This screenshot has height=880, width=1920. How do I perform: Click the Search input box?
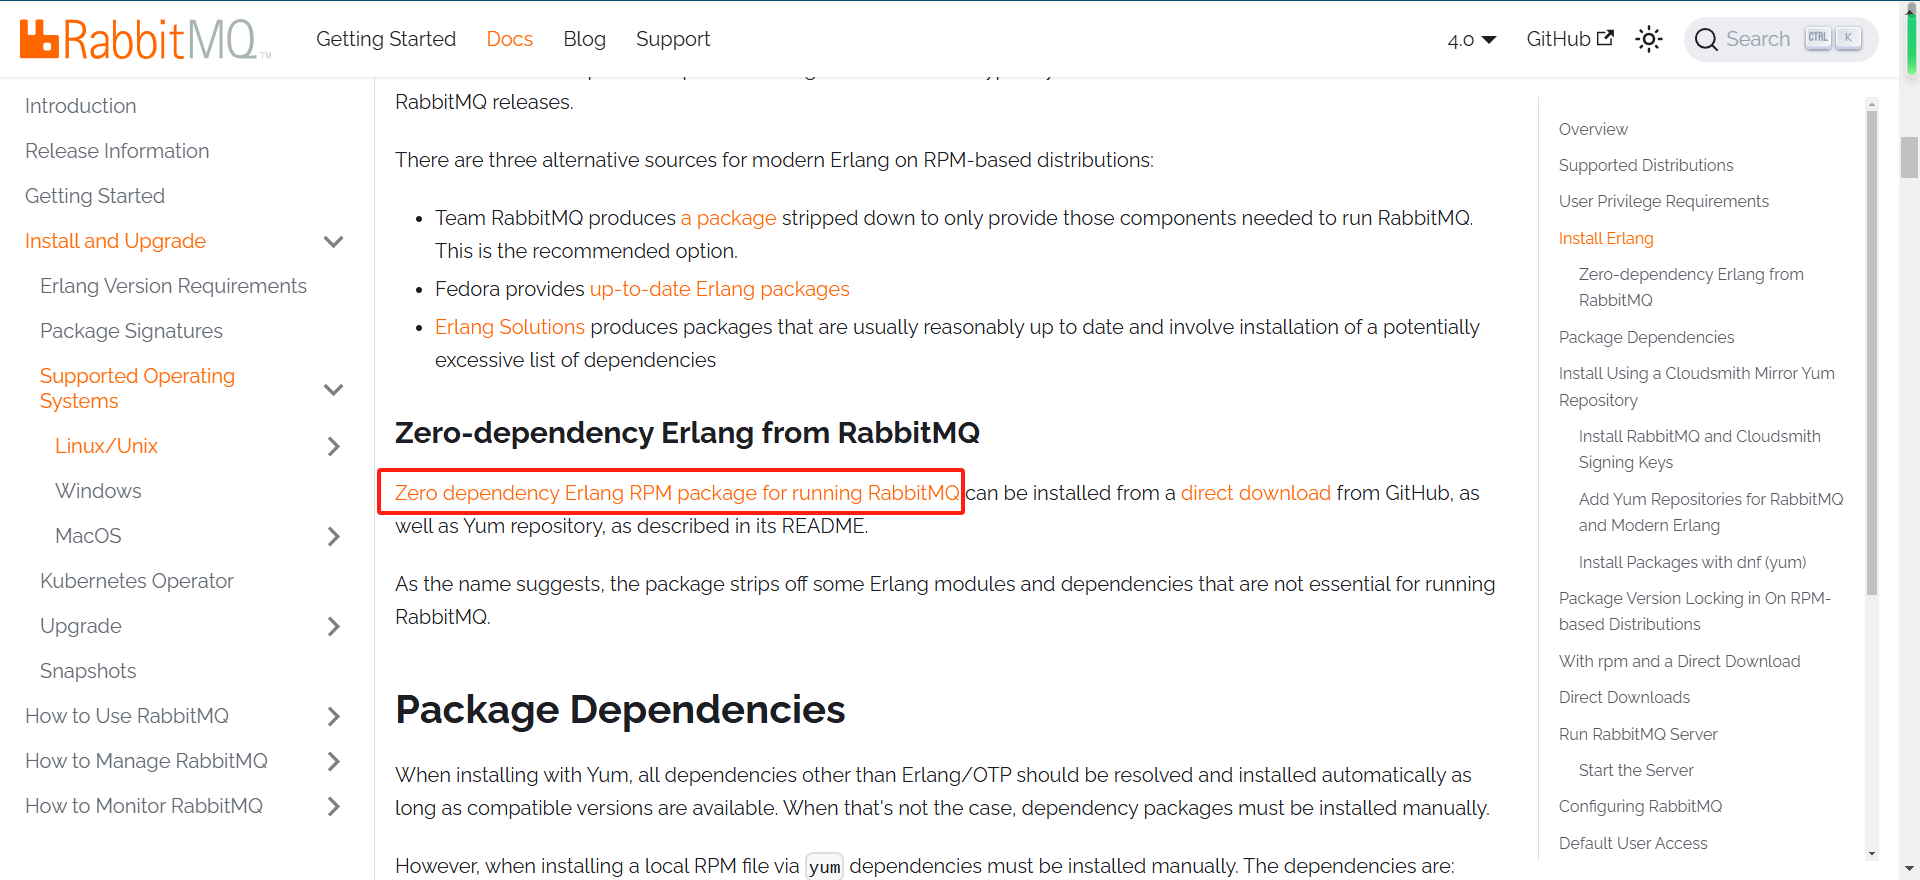1758,39
